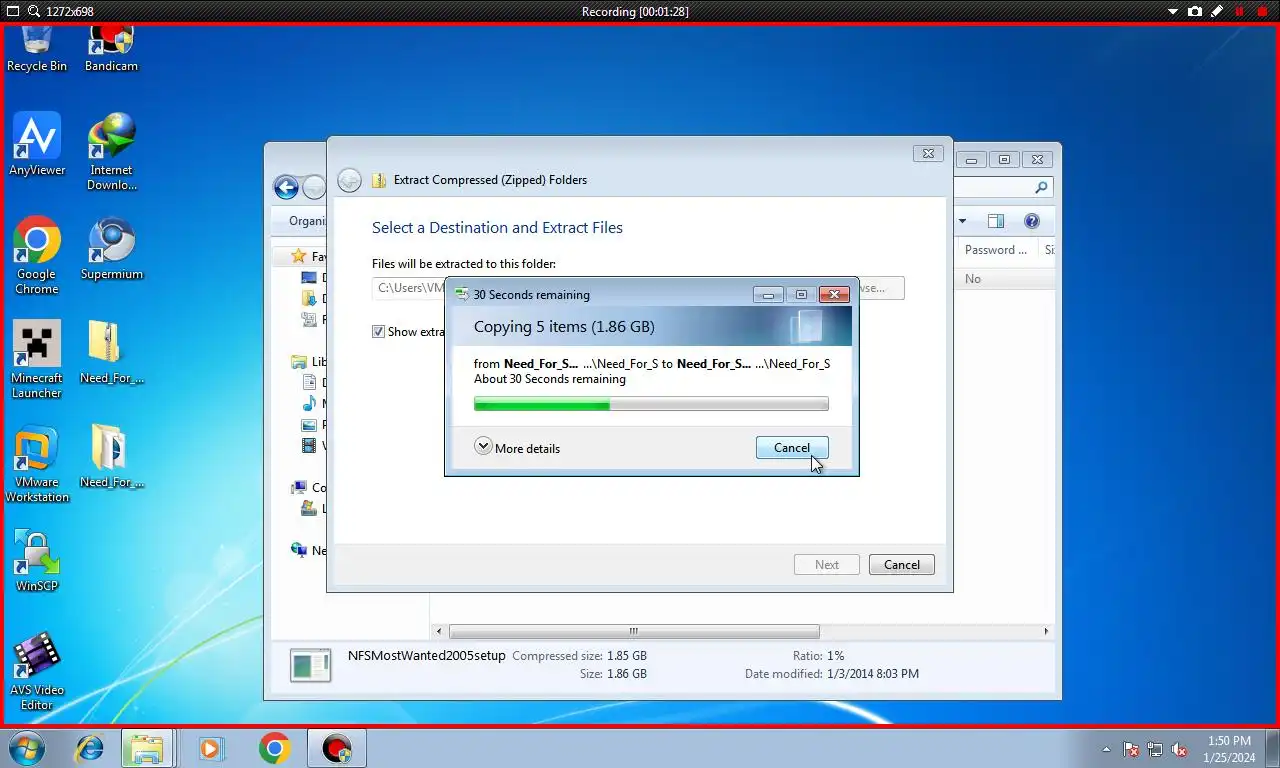The image size is (1280, 768).
Task: Select the Favorites star in Explorer sidebar
Action: point(298,256)
